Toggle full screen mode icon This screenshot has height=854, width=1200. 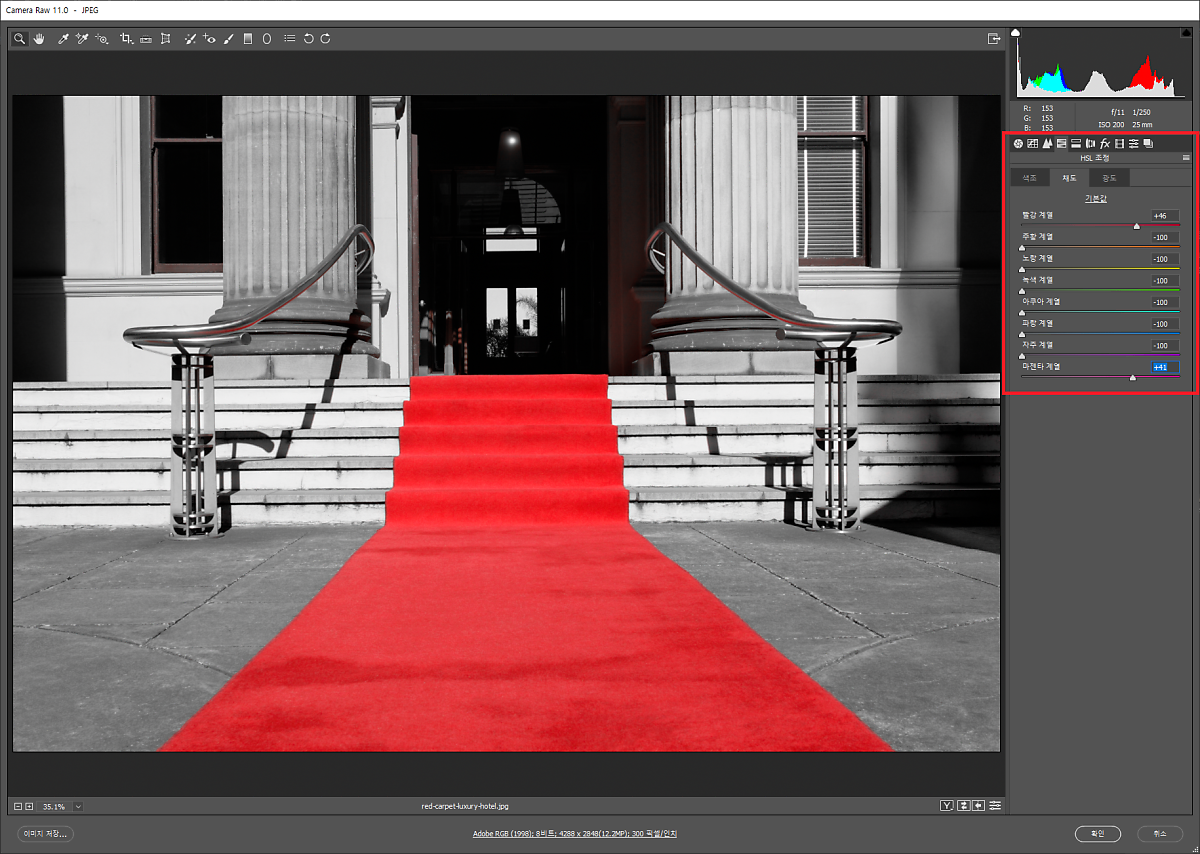pos(993,39)
